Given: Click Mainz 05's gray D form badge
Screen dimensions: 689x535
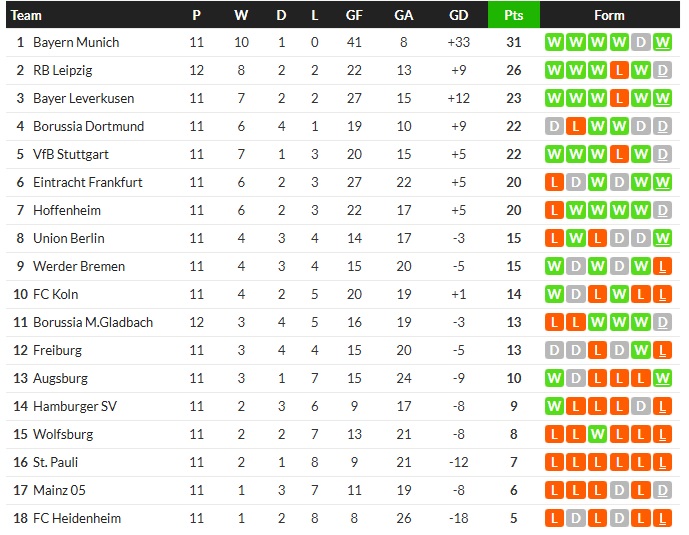Looking at the screenshot, I should 619,491.
